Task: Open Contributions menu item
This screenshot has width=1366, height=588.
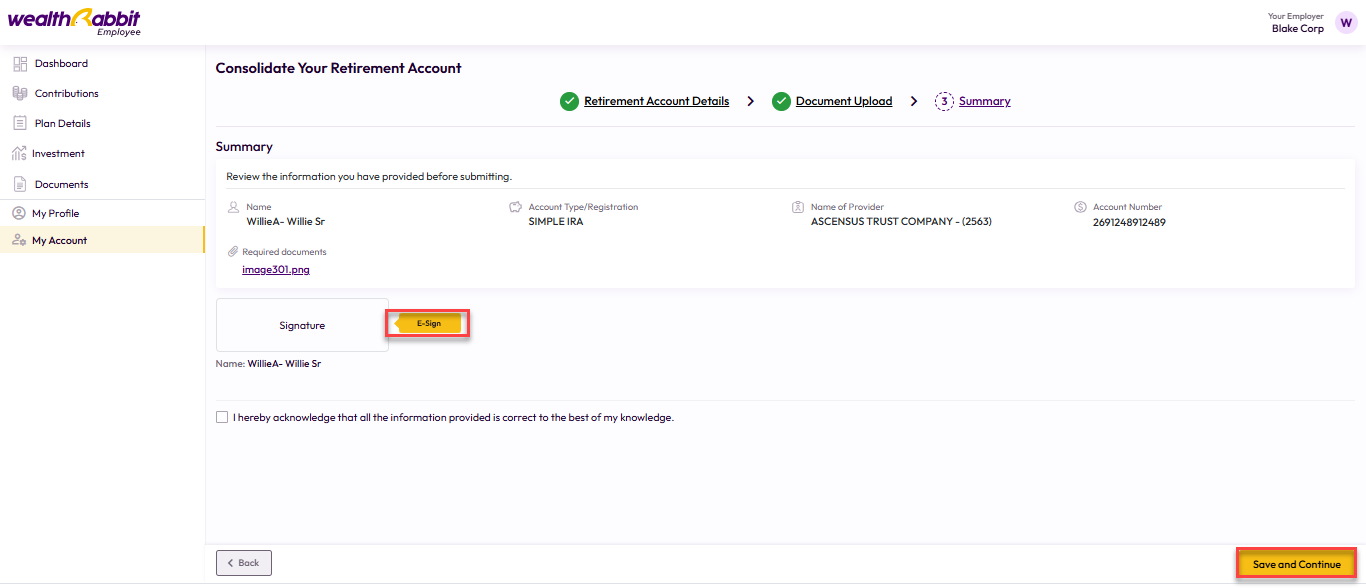Action: (67, 94)
